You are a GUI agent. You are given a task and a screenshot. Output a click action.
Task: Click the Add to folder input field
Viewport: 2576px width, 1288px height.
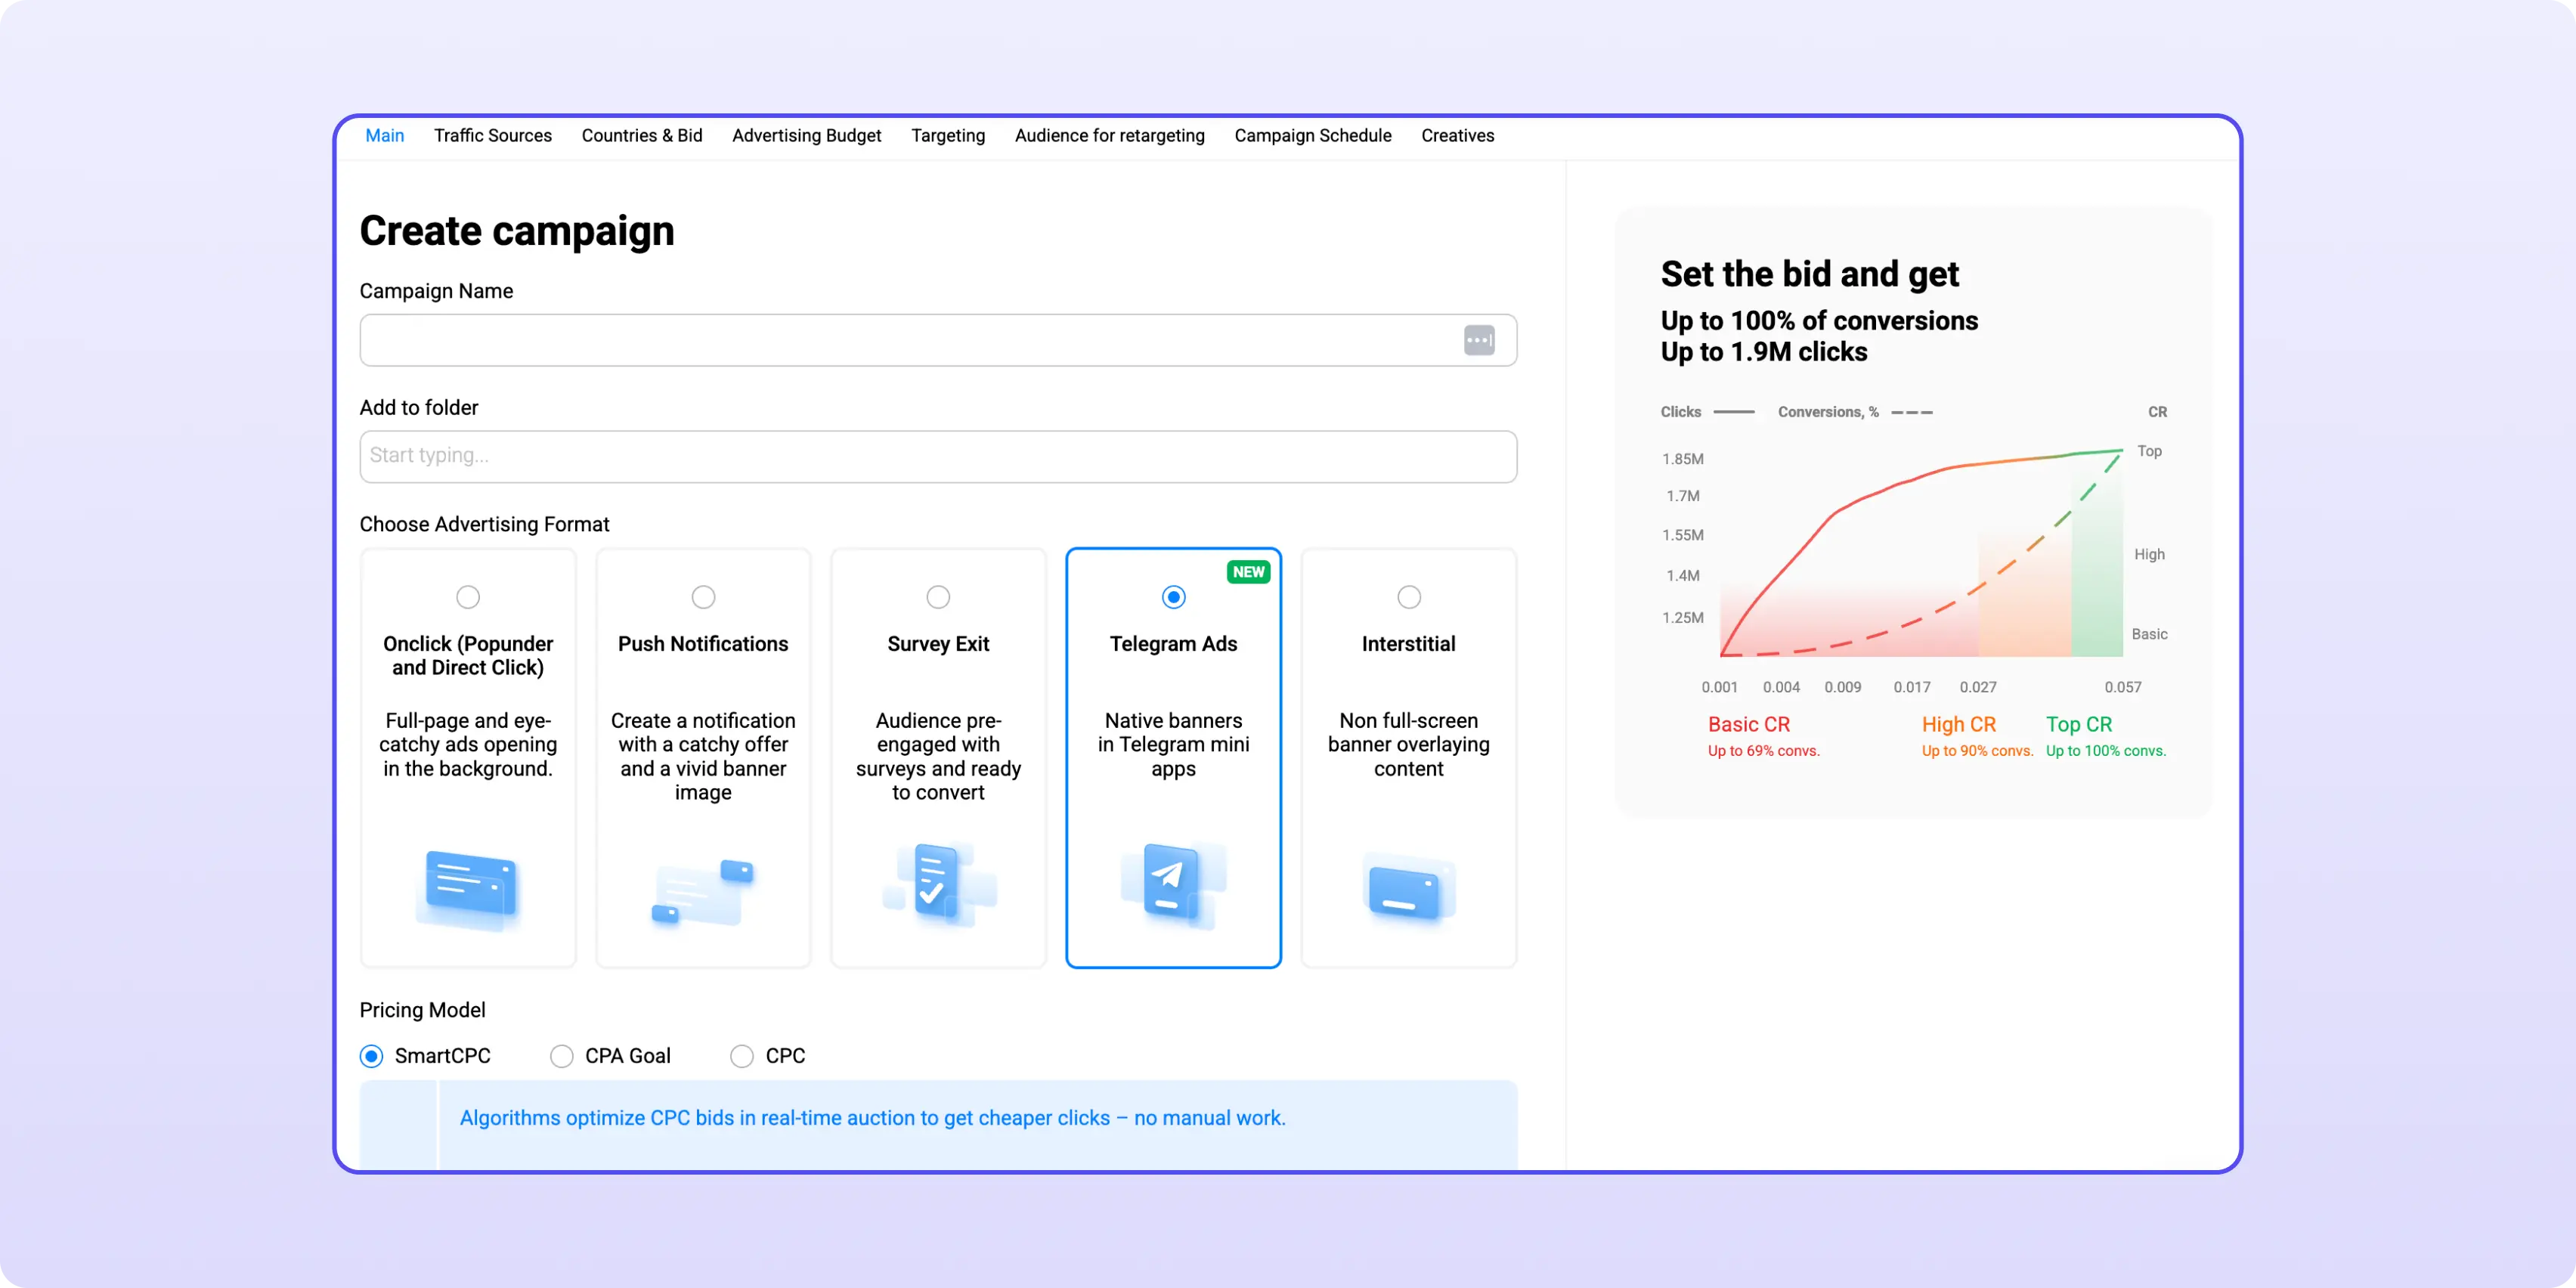[x=938, y=457]
